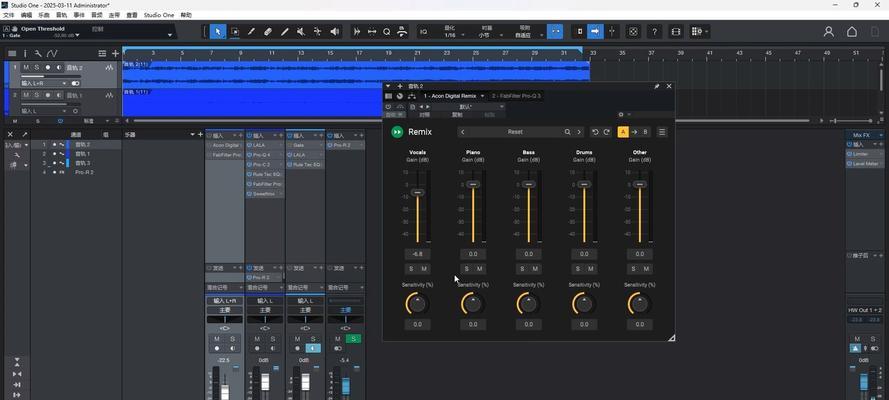Collapse plugin window with triangle arrow
889x400 pixels.
click(x=388, y=86)
